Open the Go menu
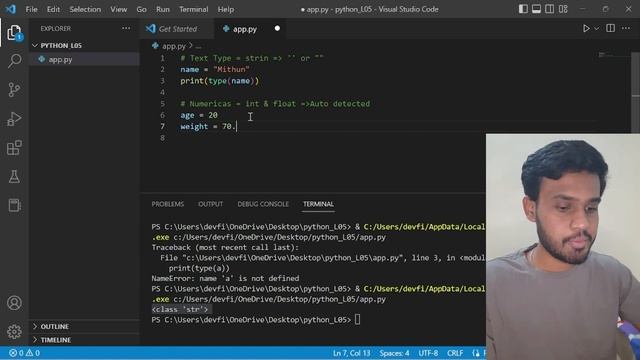 click(141, 9)
